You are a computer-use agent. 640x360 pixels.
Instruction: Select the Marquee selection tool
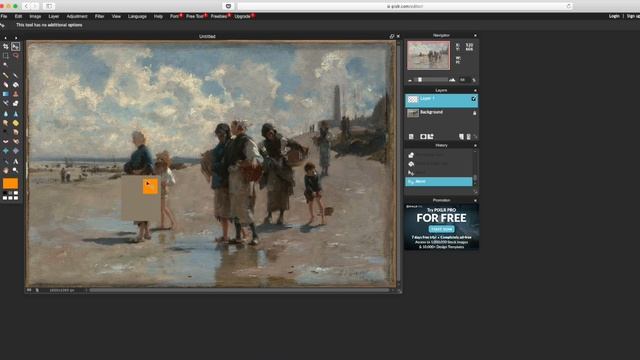pyautogui.click(x=5, y=56)
